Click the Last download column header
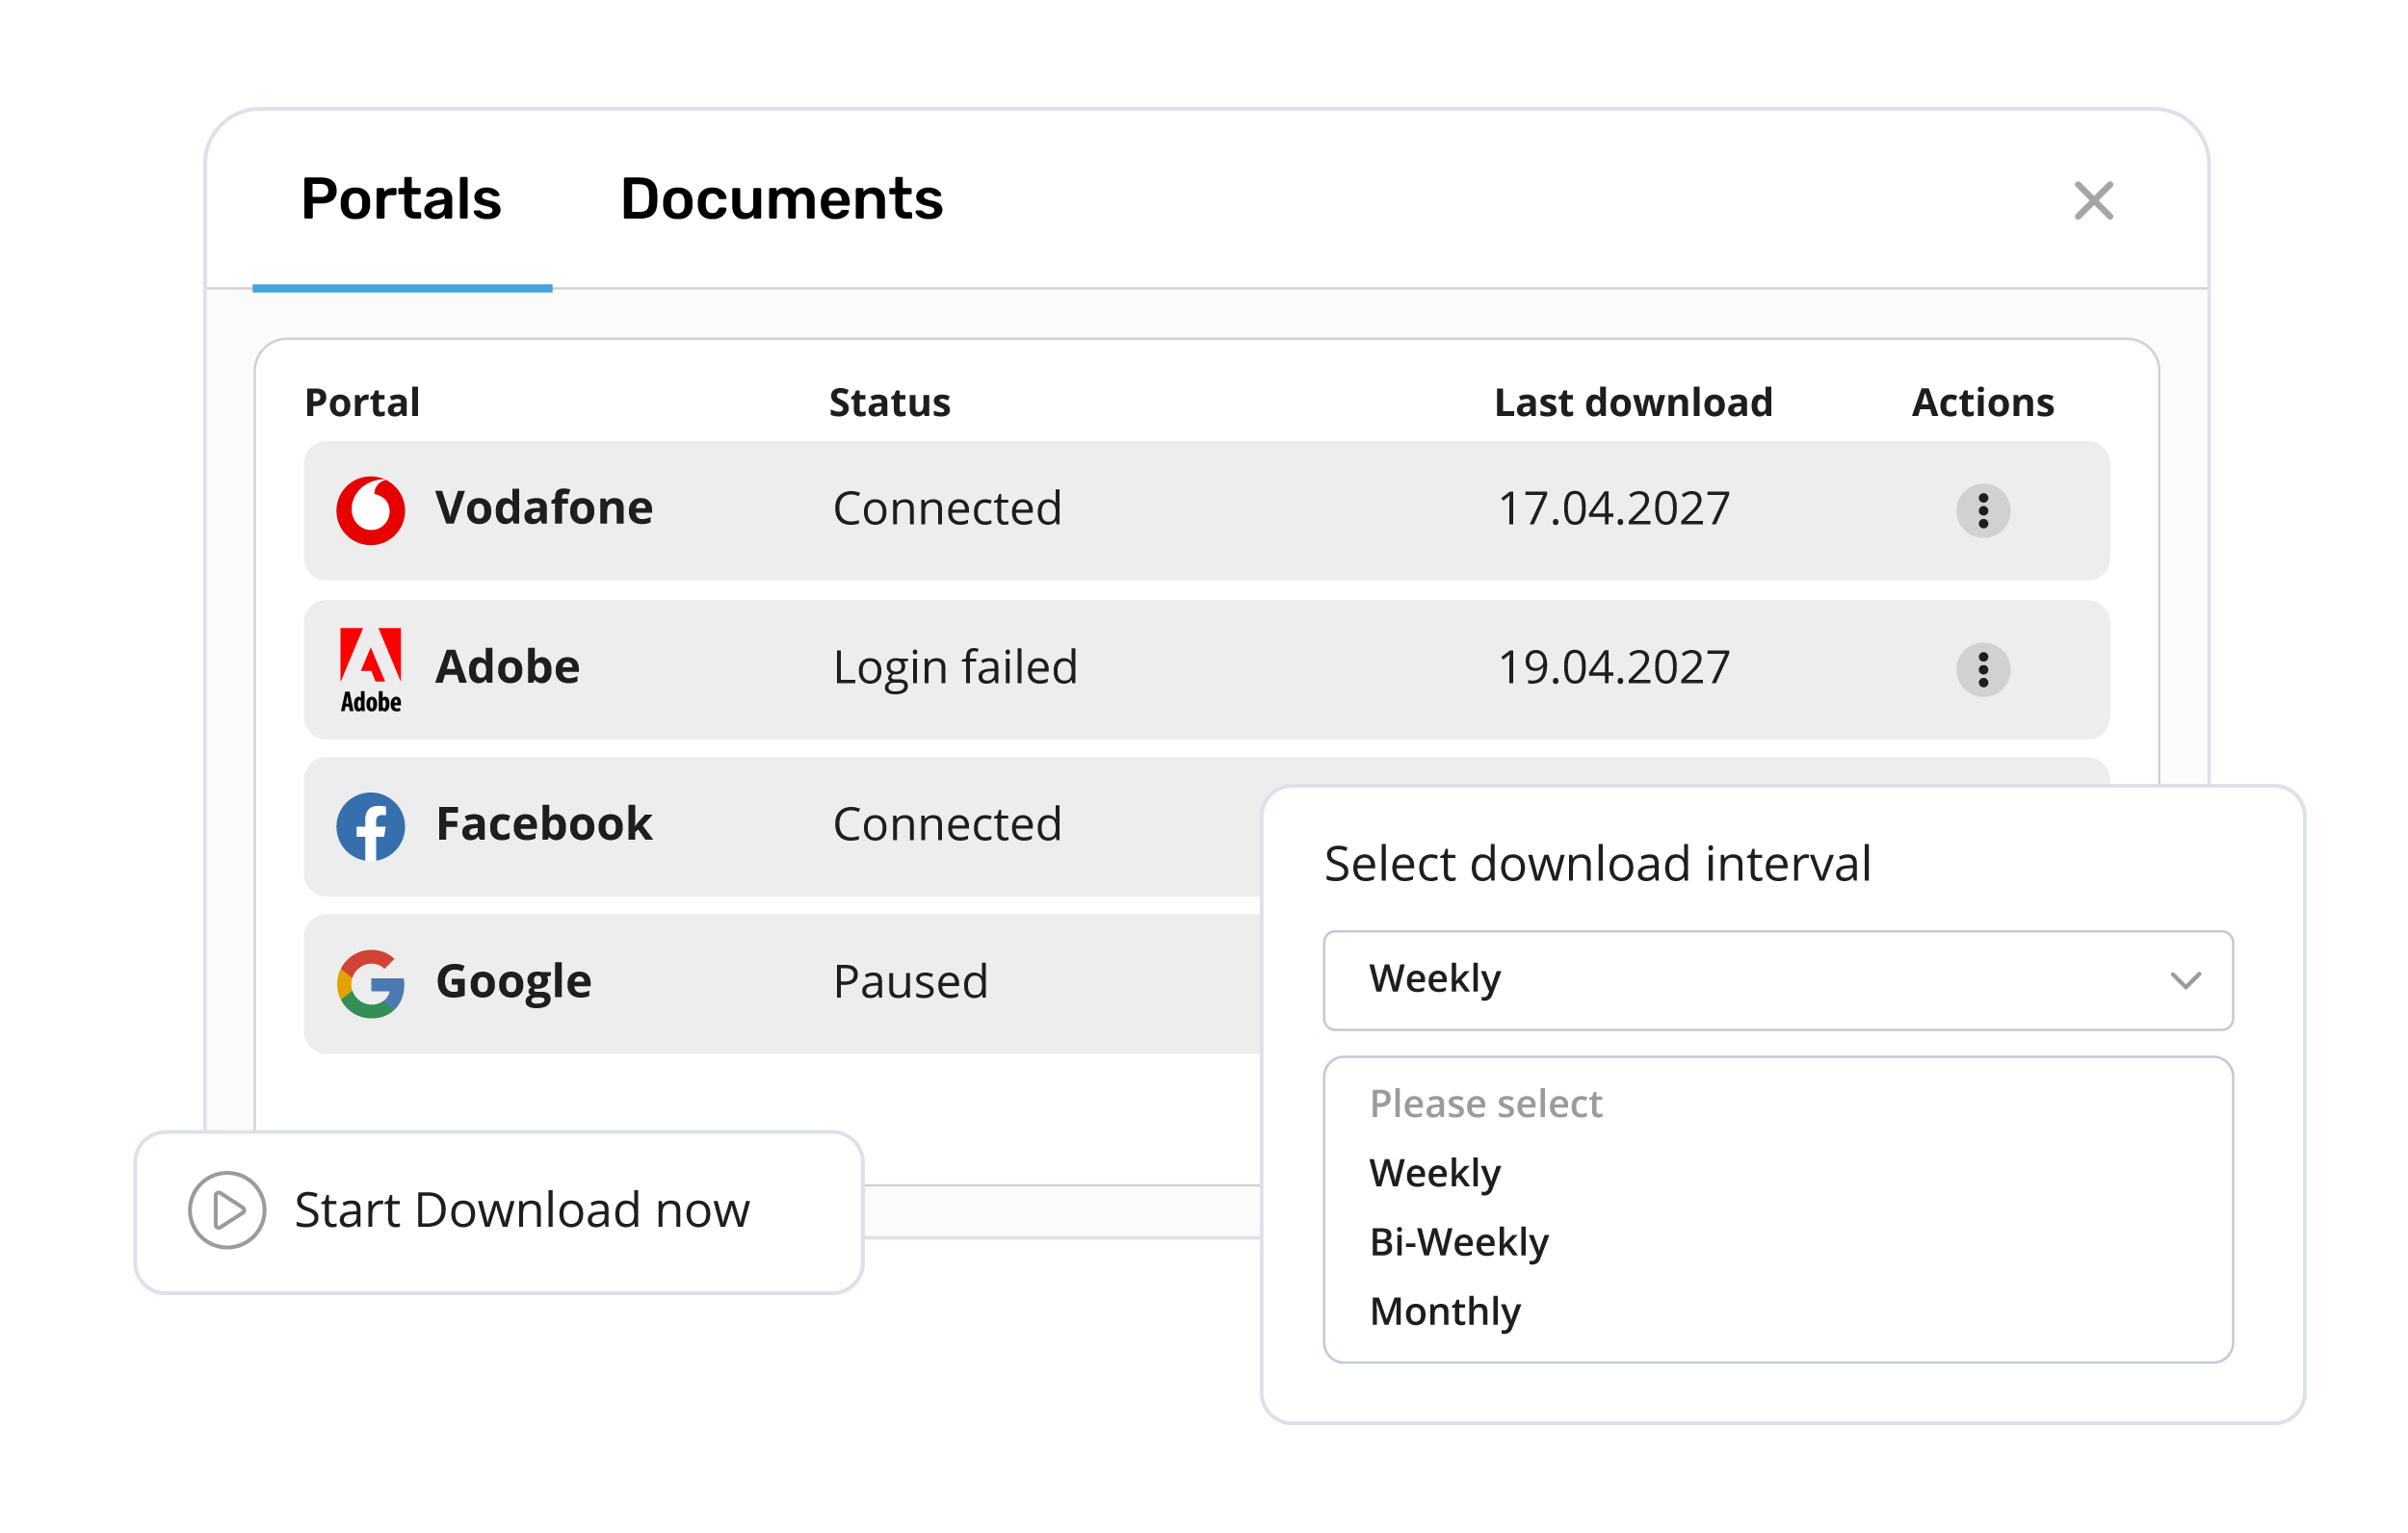This screenshot has width=2408, height=1533. [1632, 402]
